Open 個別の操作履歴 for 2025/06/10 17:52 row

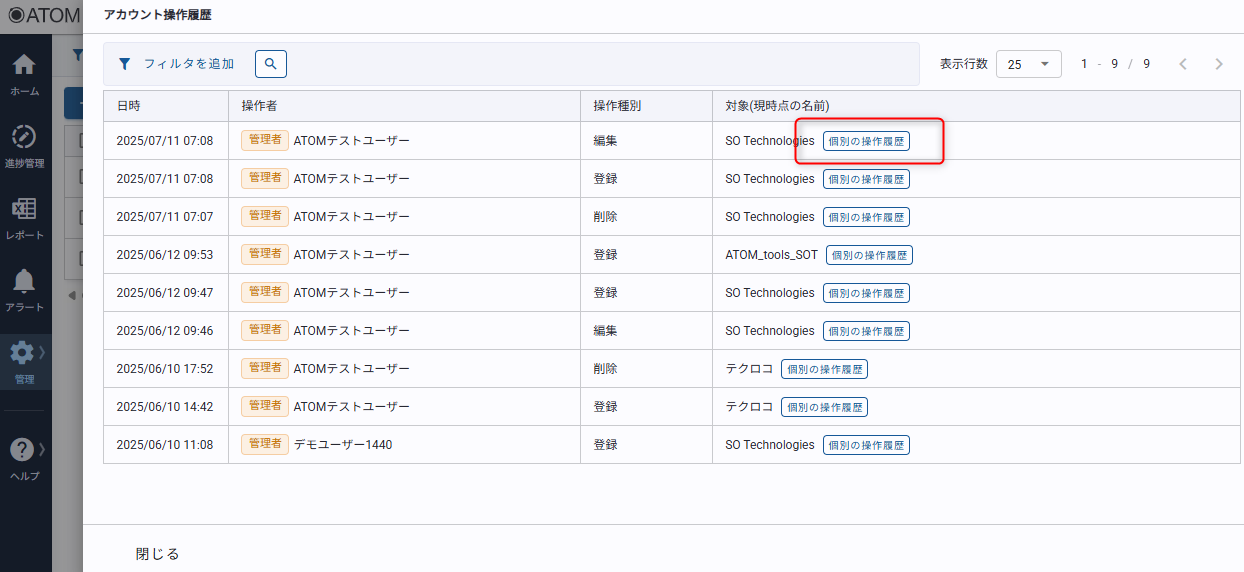click(824, 369)
